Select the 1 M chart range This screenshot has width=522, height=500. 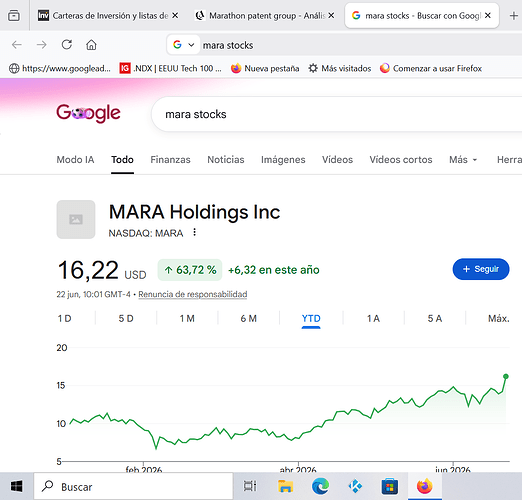click(x=187, y=319)
